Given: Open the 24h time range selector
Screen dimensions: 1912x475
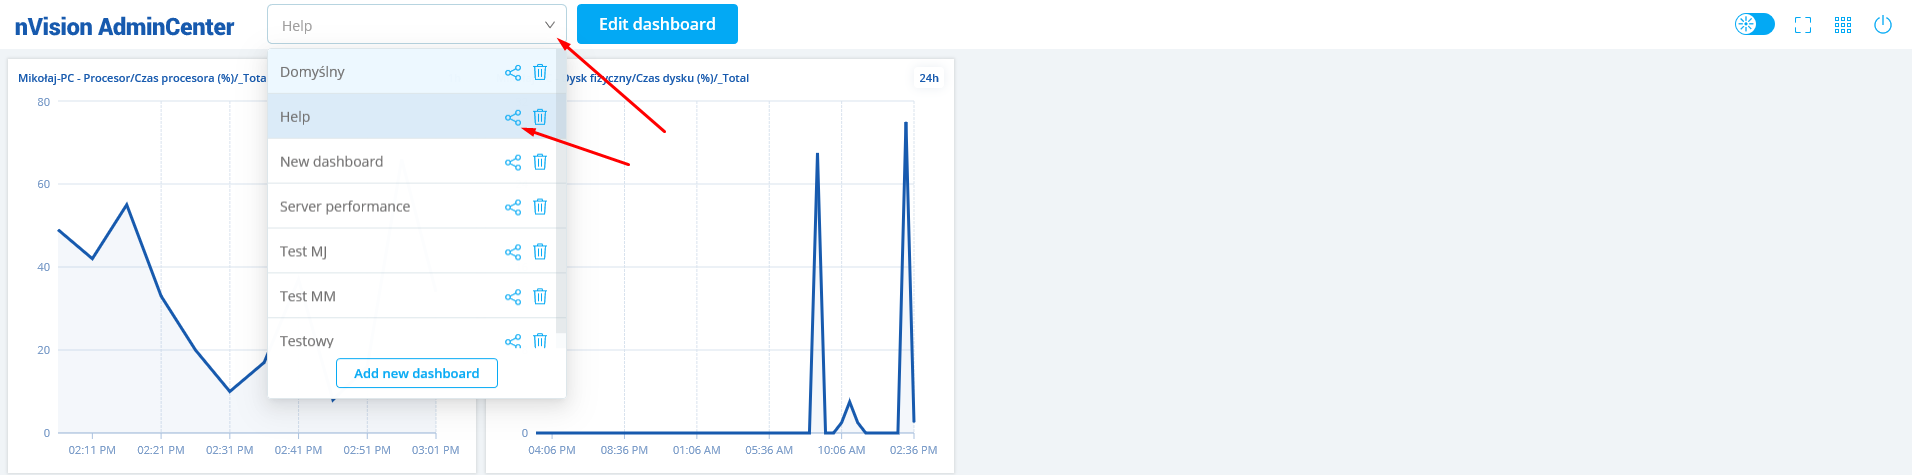Looking at the screenshot, I should (929, 78).
